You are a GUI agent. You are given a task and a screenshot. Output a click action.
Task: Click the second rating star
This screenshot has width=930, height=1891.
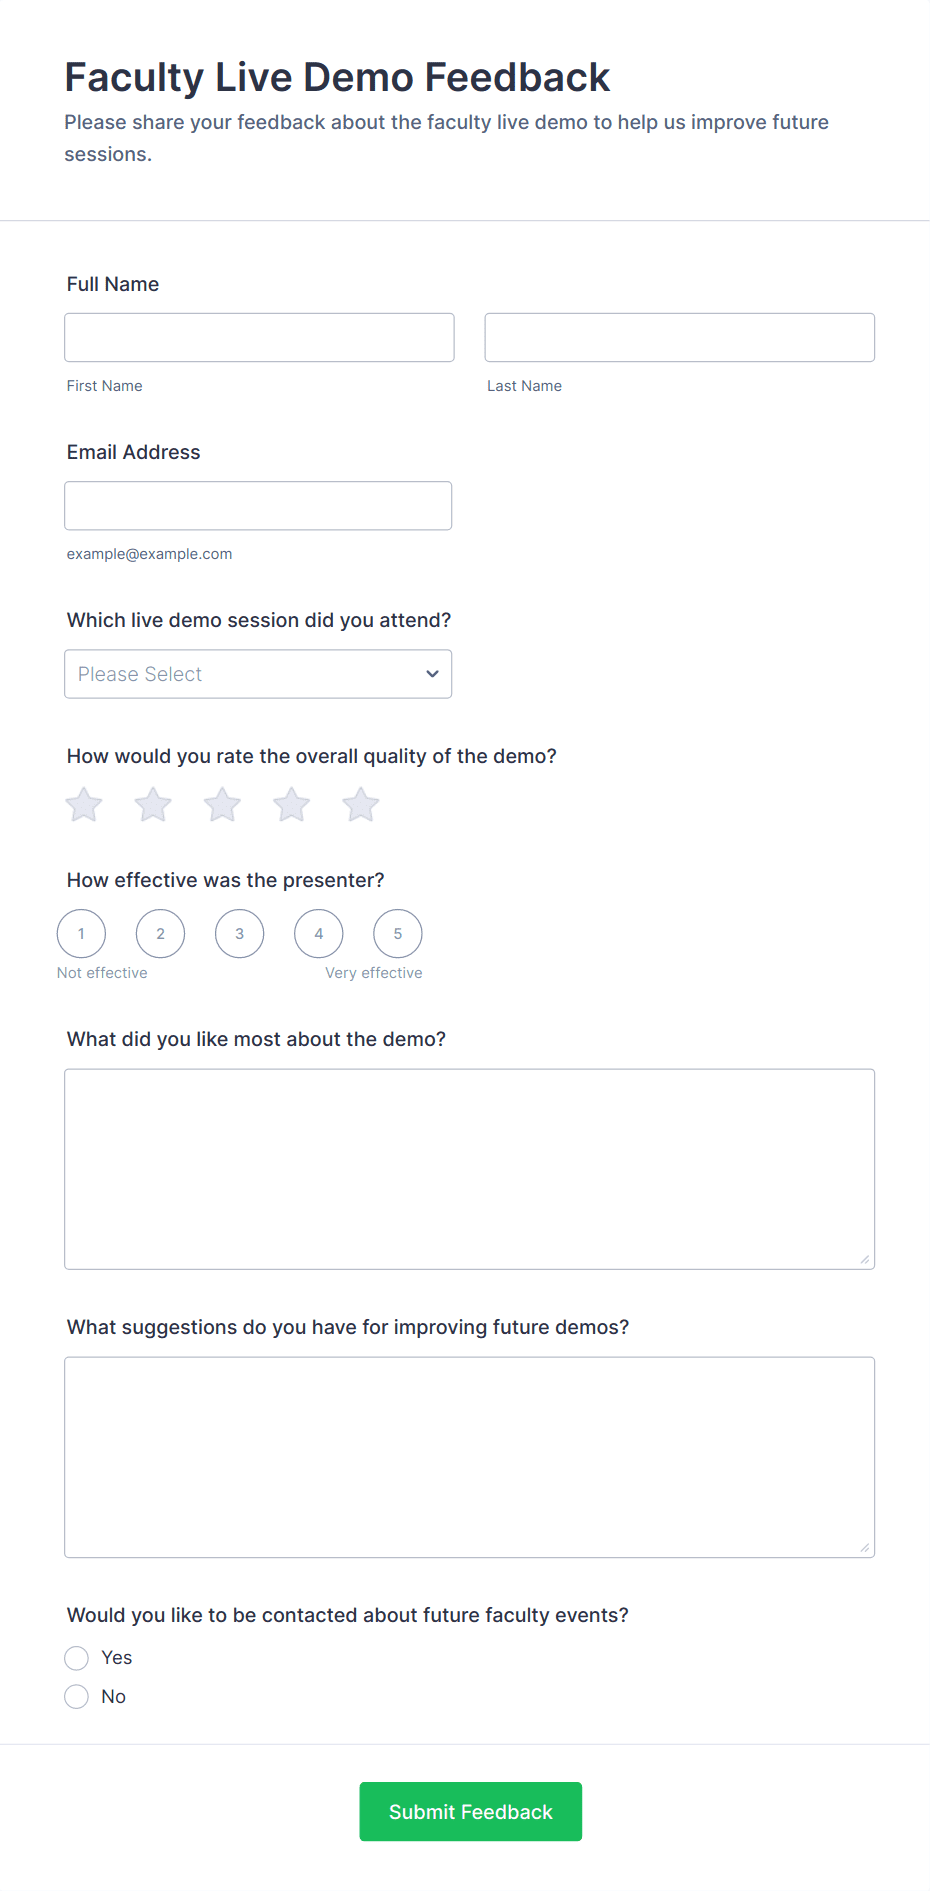tap(153, 805)
